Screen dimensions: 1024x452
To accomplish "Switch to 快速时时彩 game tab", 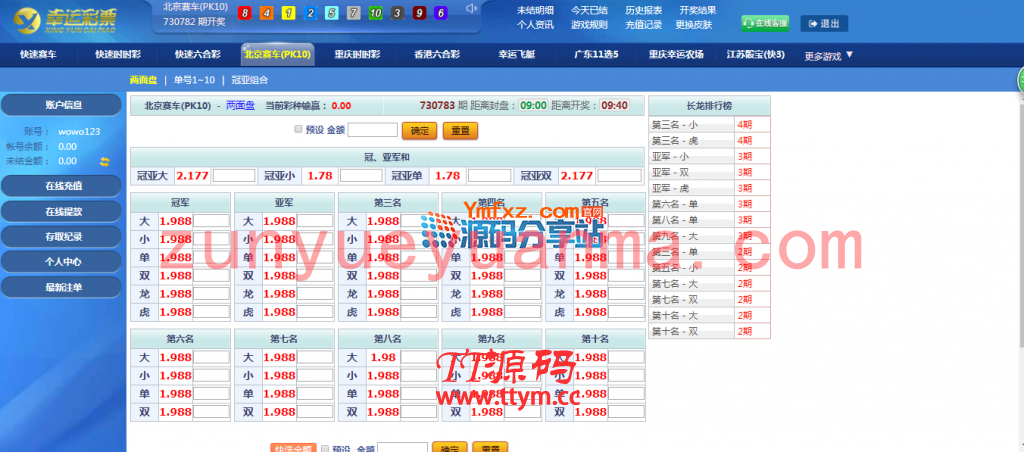I will pos(118,55).
